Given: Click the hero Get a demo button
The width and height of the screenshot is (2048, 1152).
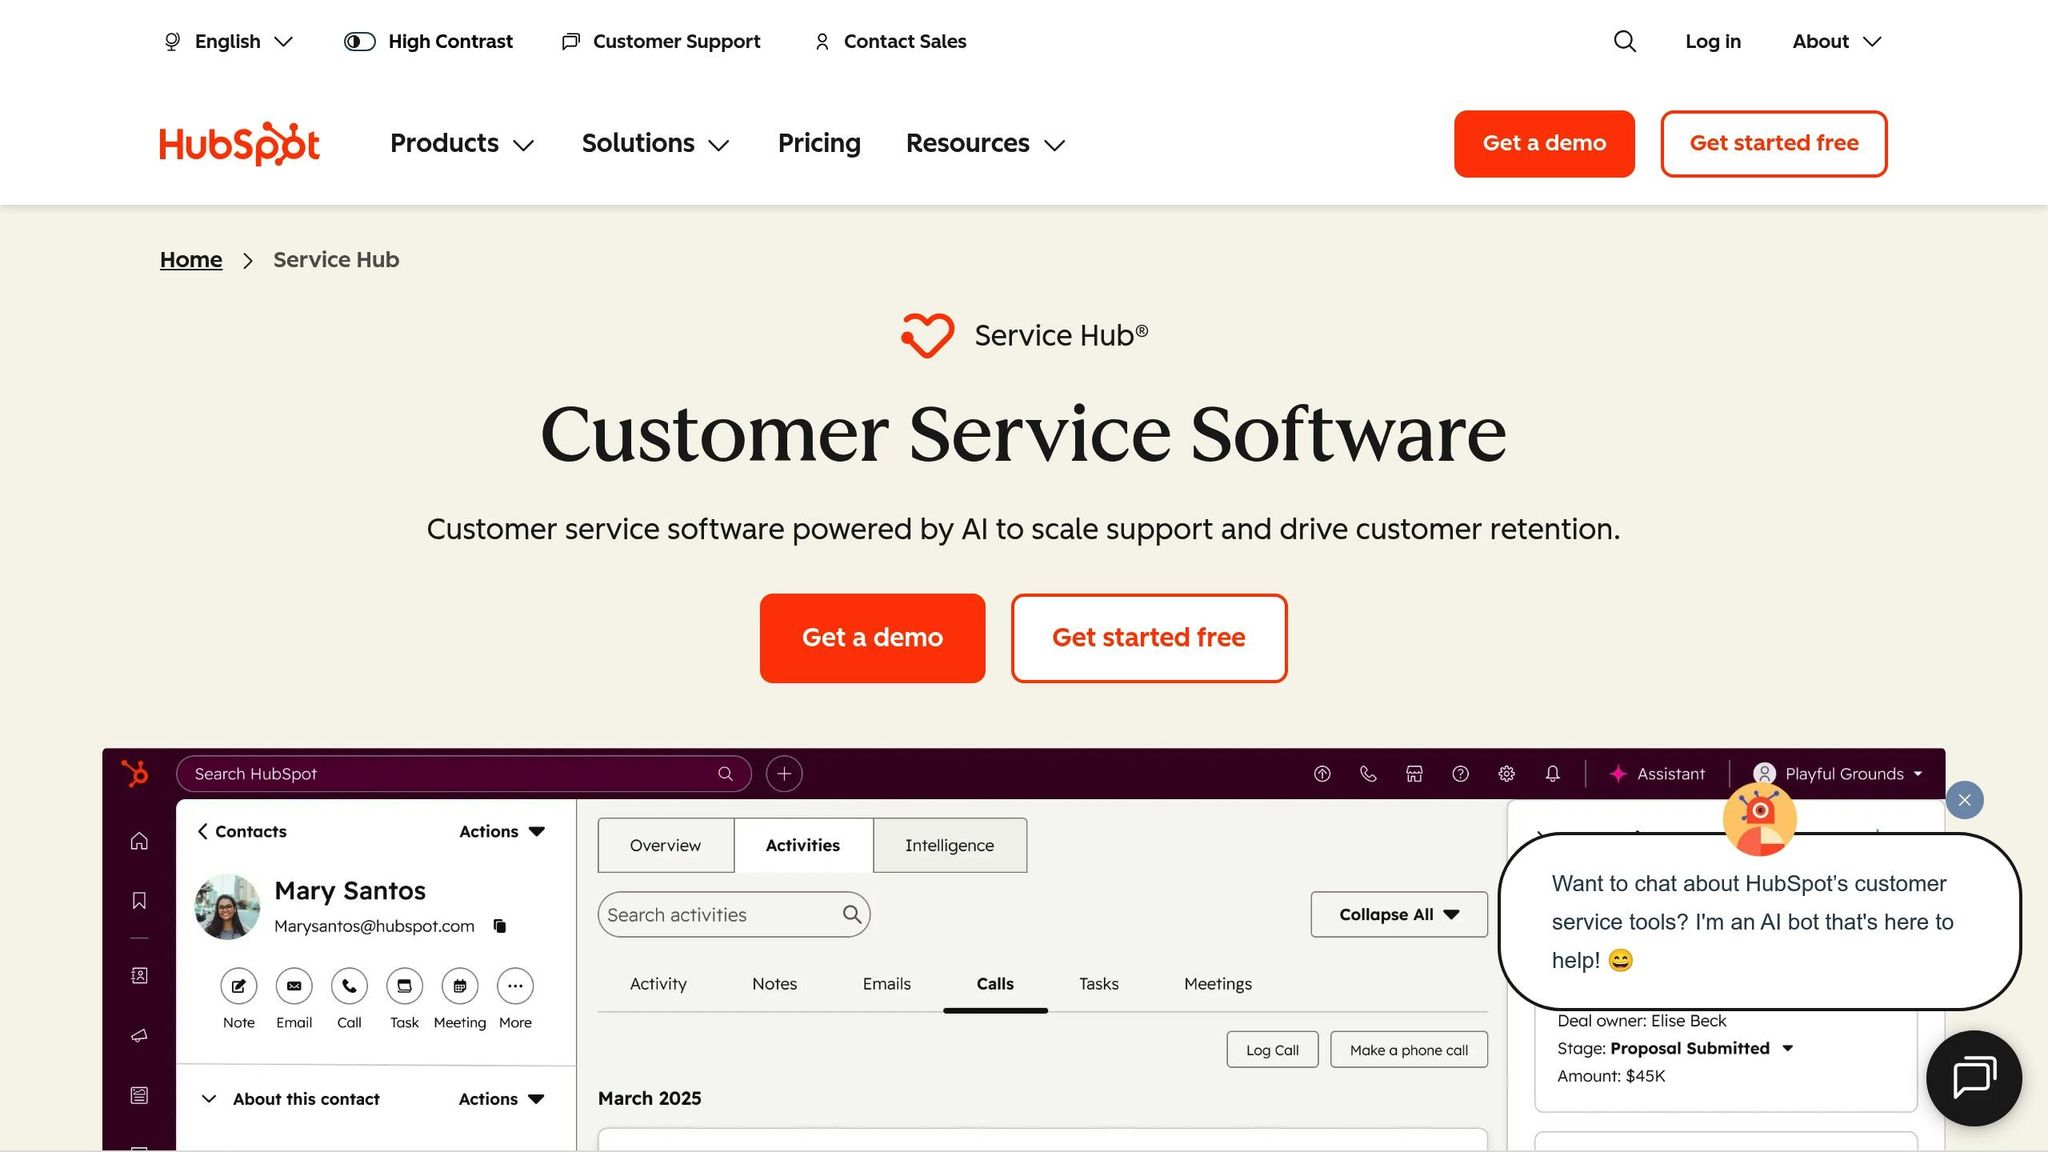Looking at the screenshot, I should pos(872,638).
